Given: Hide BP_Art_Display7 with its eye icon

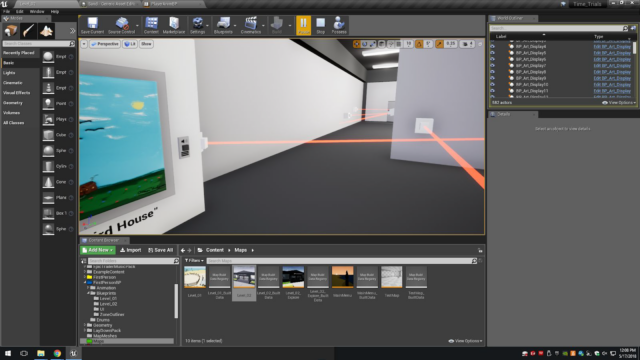Looking at the screenshot, I should (x=492, y=65).
